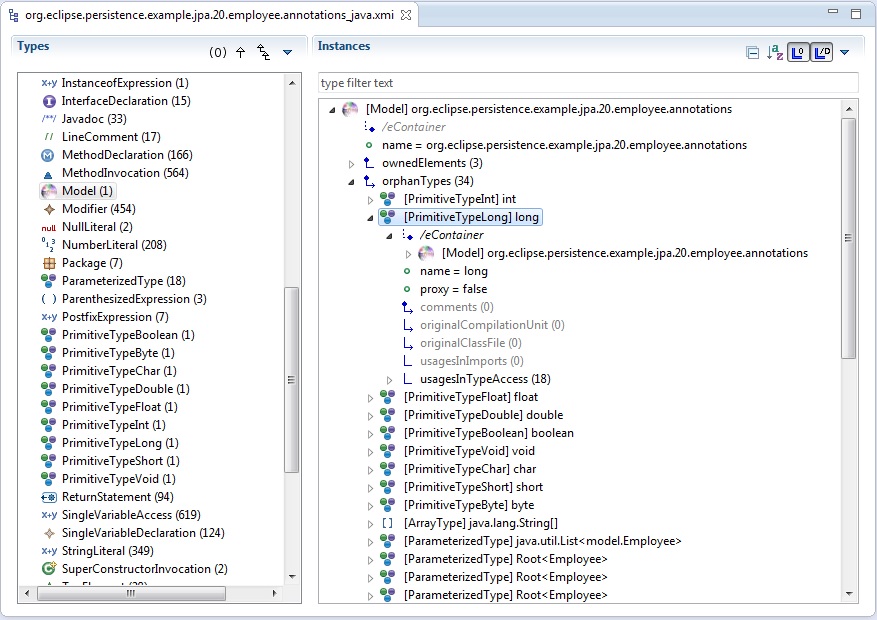
Task: Click the ownedElements reference icon
Action: coord(369,163)
